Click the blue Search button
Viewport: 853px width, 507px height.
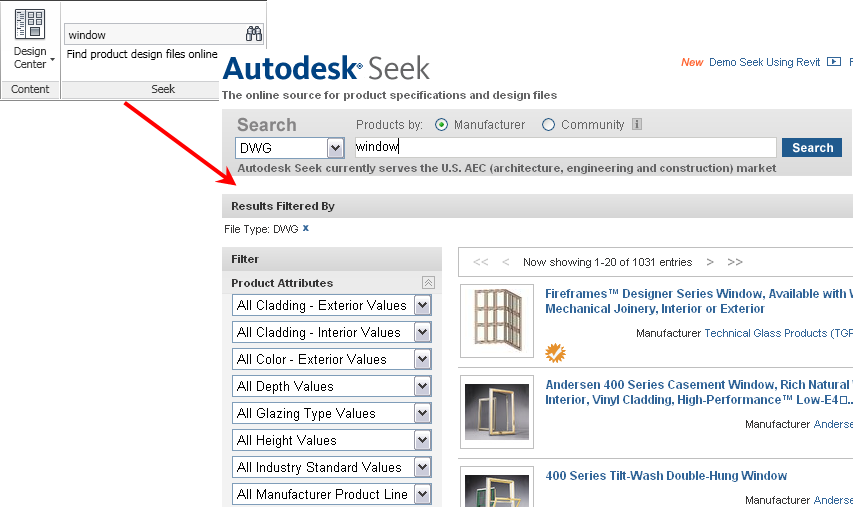point(812,147)
